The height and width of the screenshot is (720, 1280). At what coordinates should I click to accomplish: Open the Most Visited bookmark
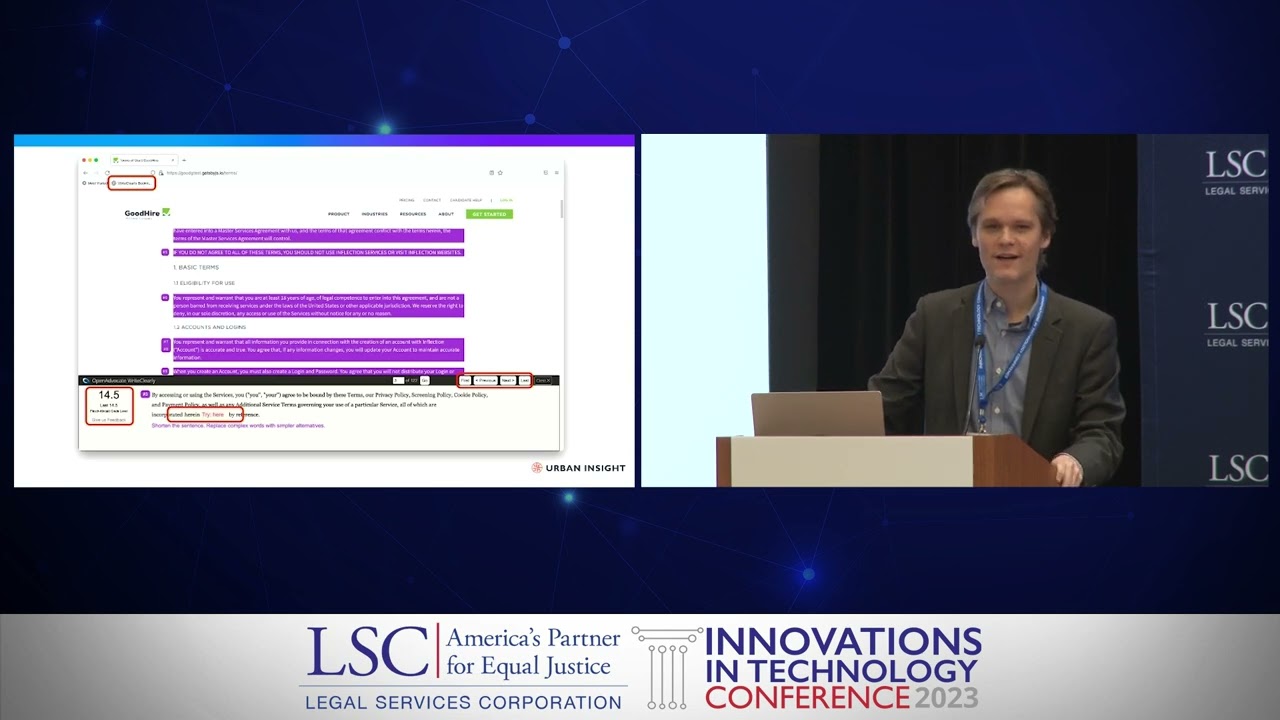pos(95,183)
